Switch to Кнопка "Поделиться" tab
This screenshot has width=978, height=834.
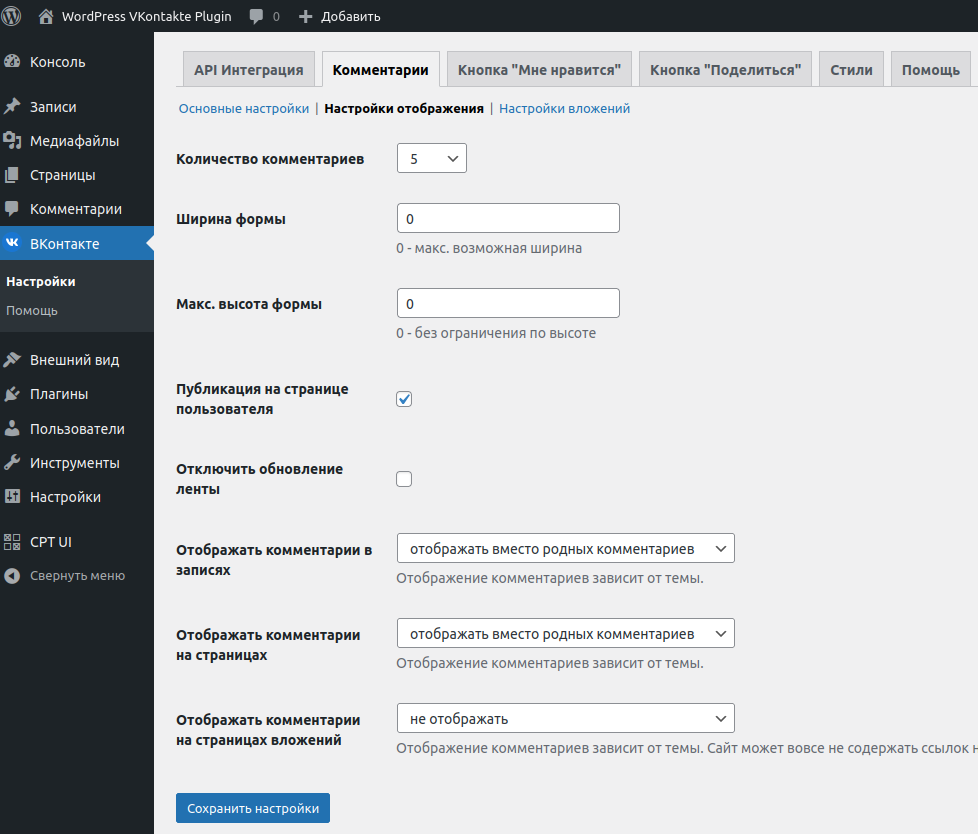(x=725, y=69)
